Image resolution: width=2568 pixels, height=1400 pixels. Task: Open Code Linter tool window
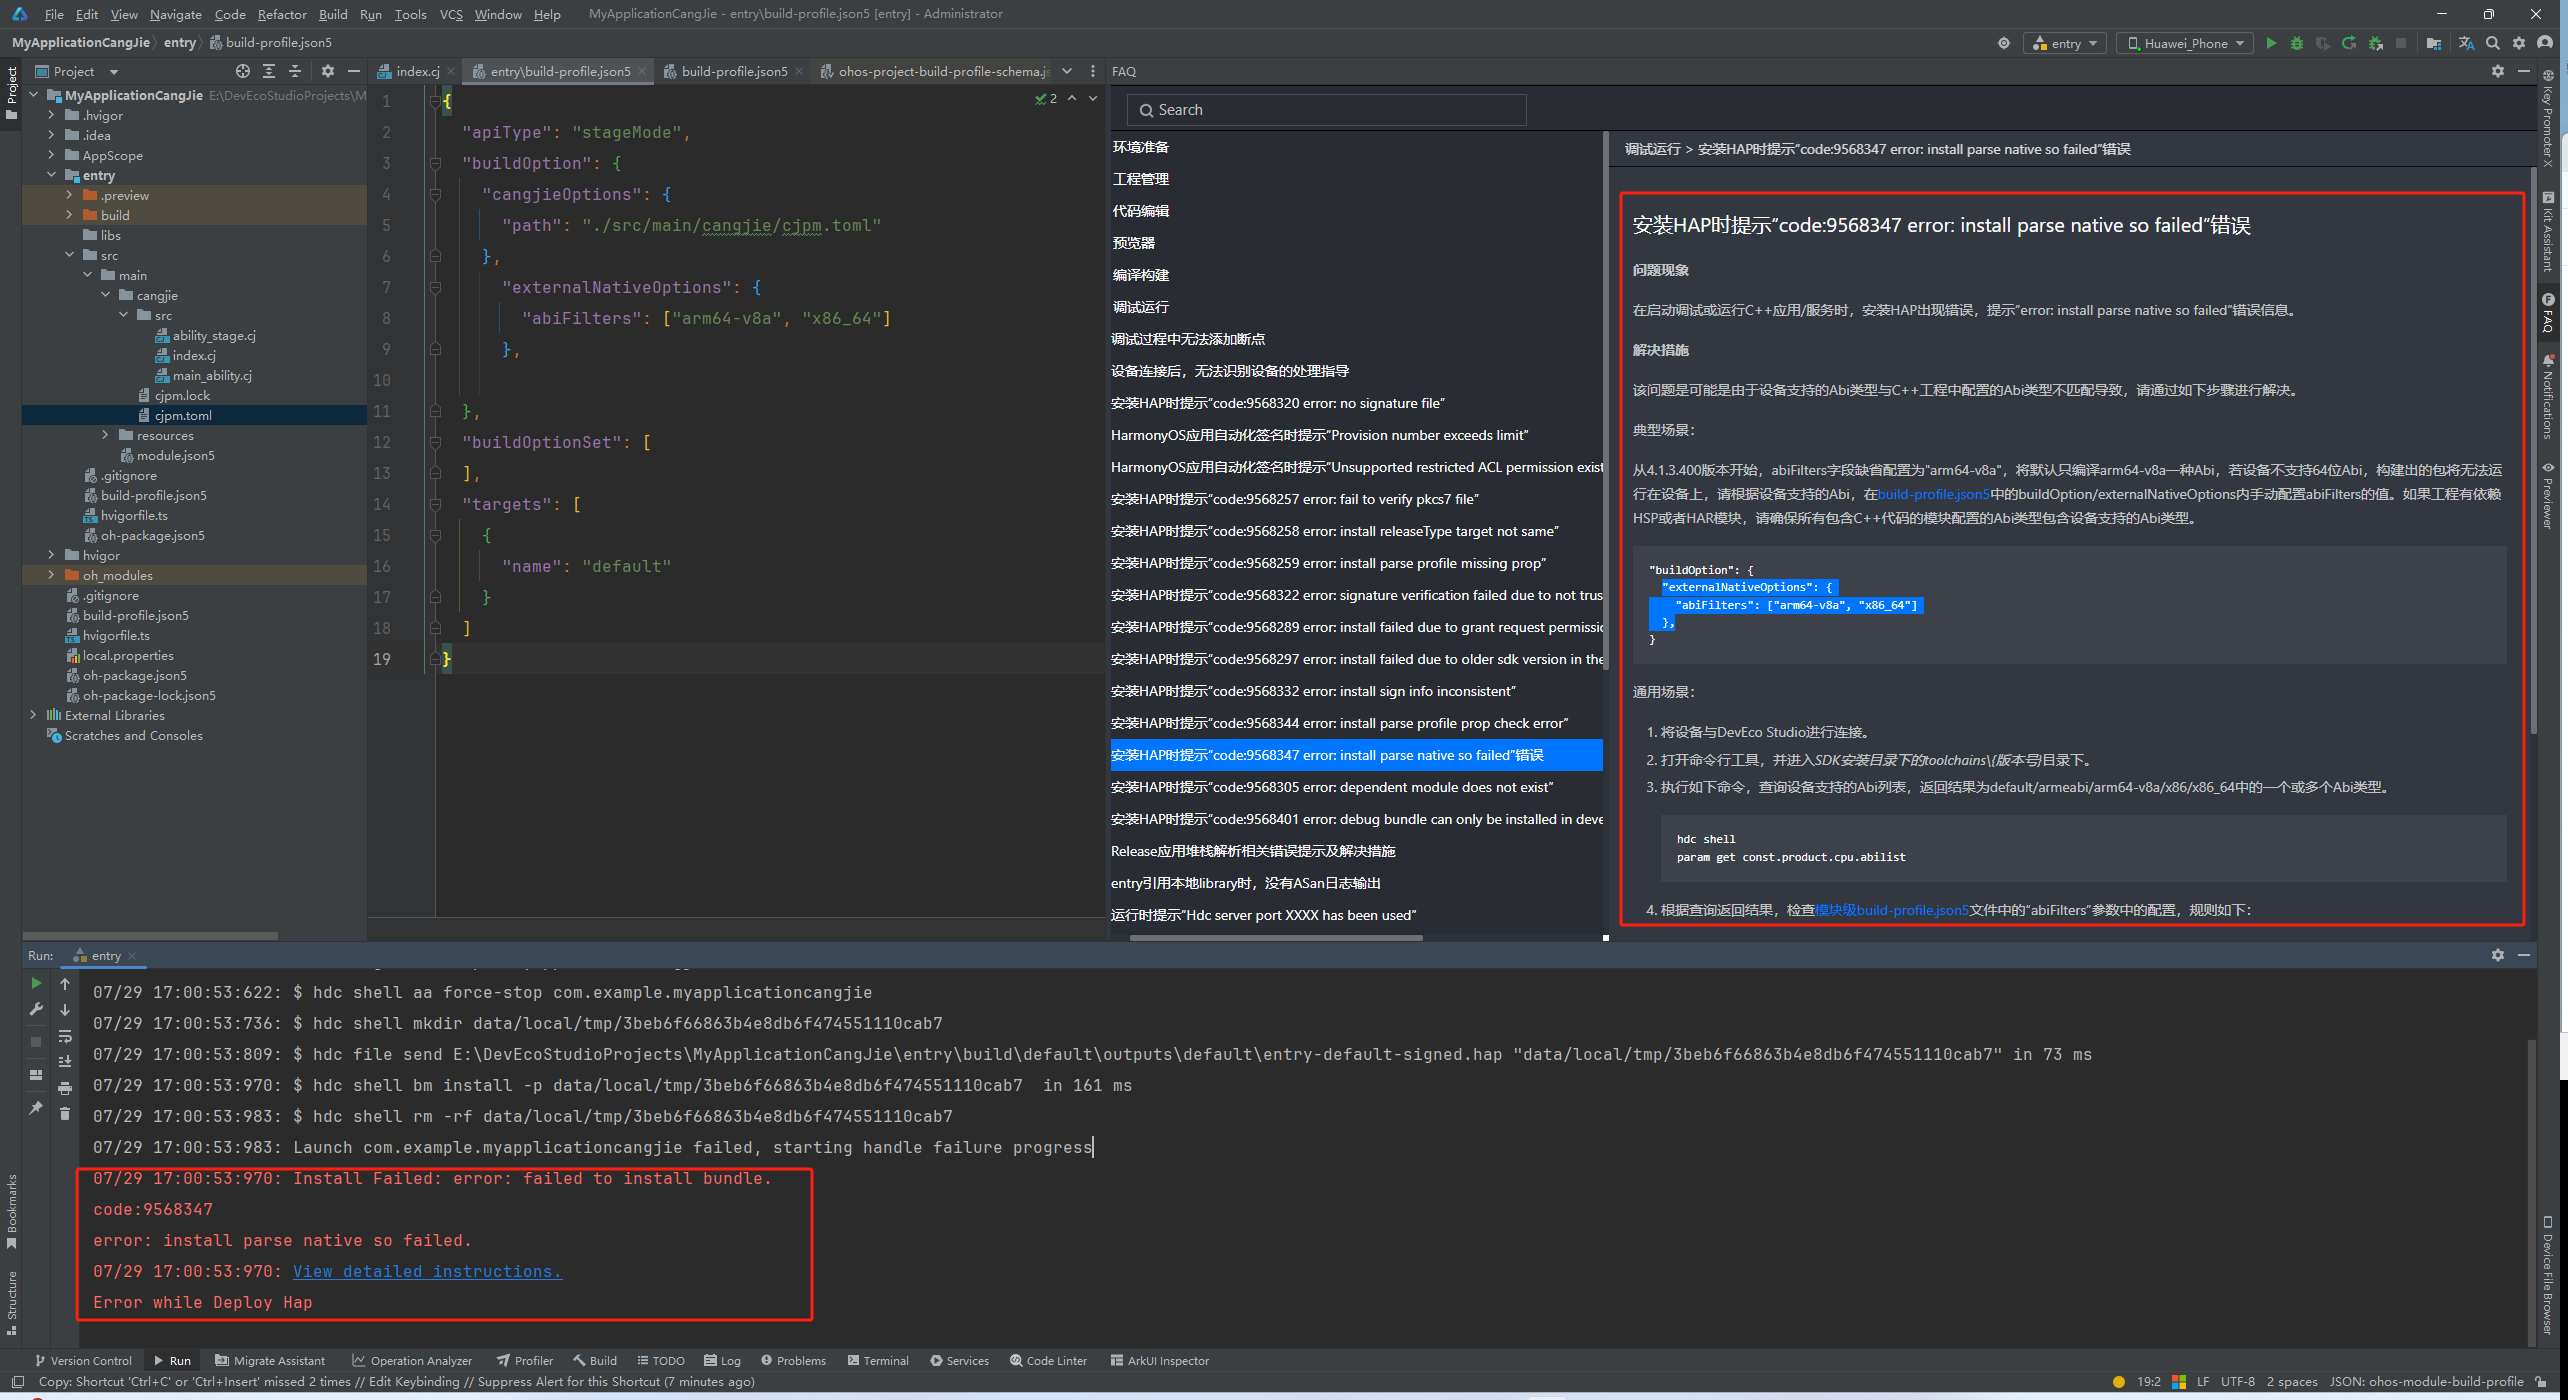pos(1048,1361)
